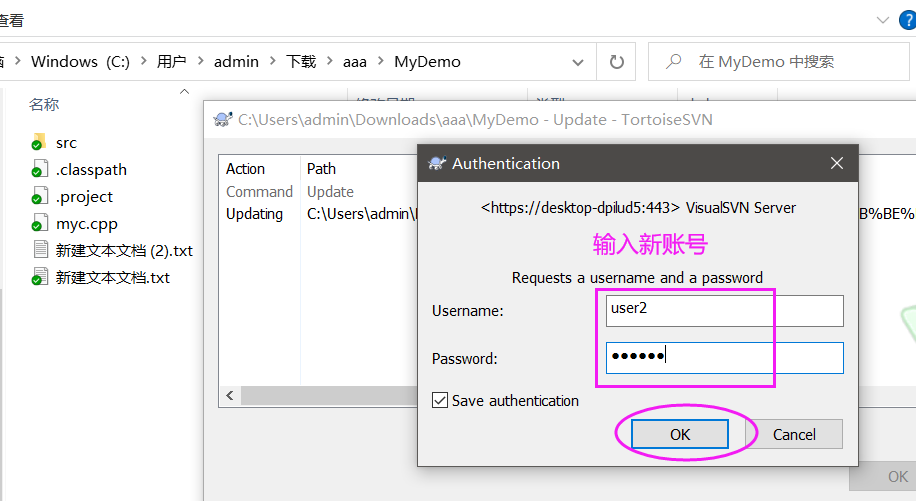Screen dimensions: 916x501
Task: Close the Authentication dialog
Action: pyautogui.click(x=837, y=163)
